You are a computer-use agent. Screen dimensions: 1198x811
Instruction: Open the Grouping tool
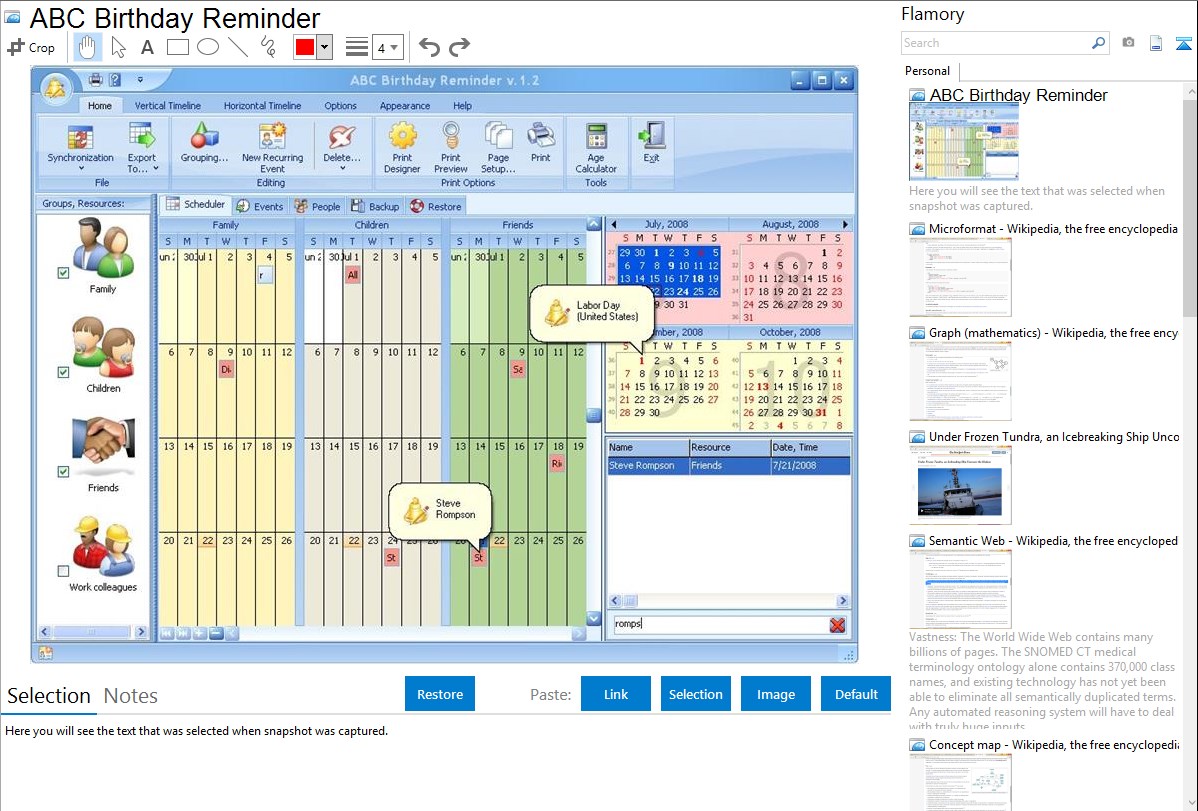(x=204, y=143)
